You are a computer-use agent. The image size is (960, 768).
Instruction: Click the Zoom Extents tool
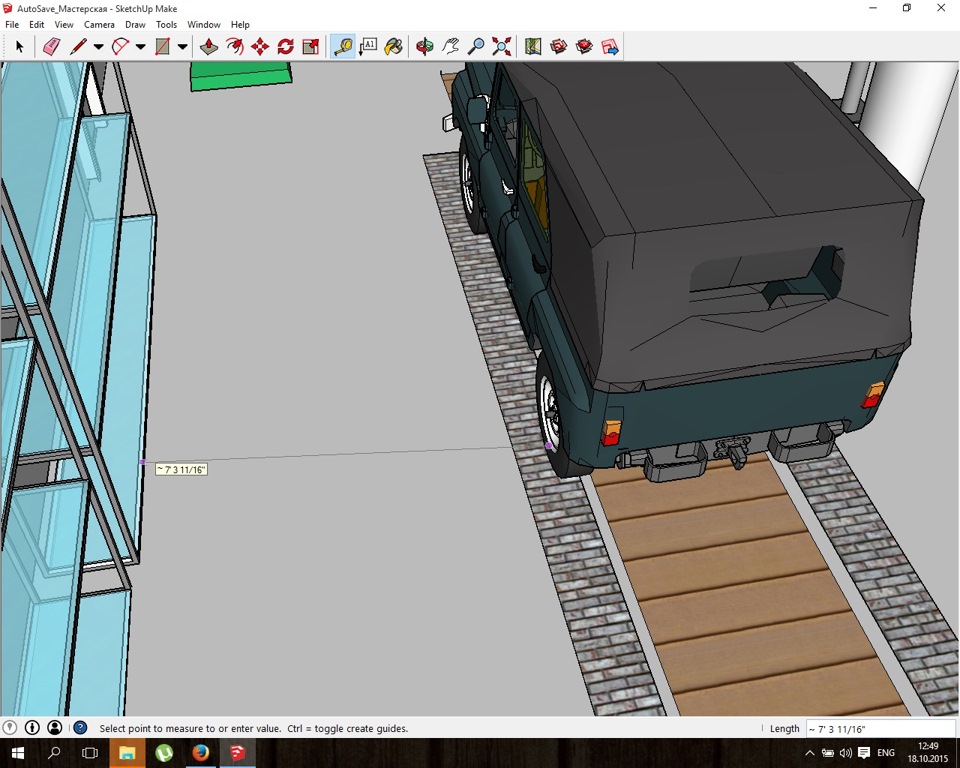coord(501,47)
